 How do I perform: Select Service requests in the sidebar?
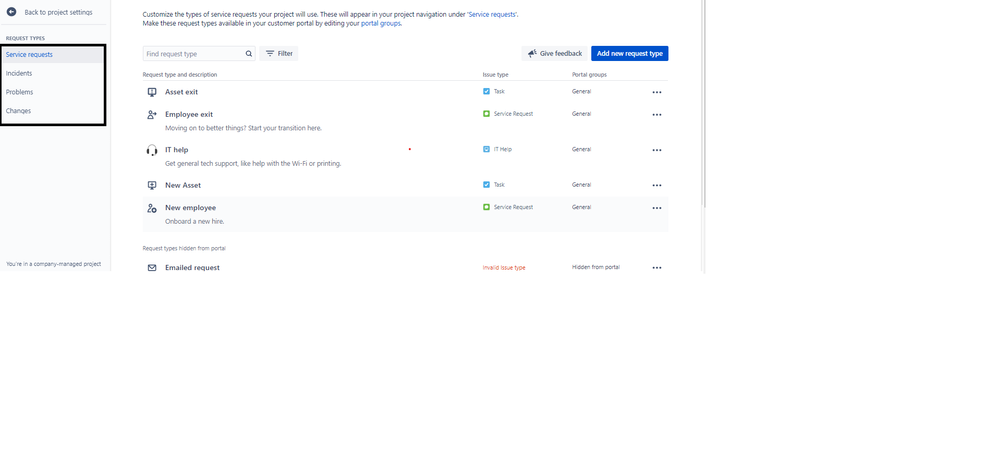[52, 55]
